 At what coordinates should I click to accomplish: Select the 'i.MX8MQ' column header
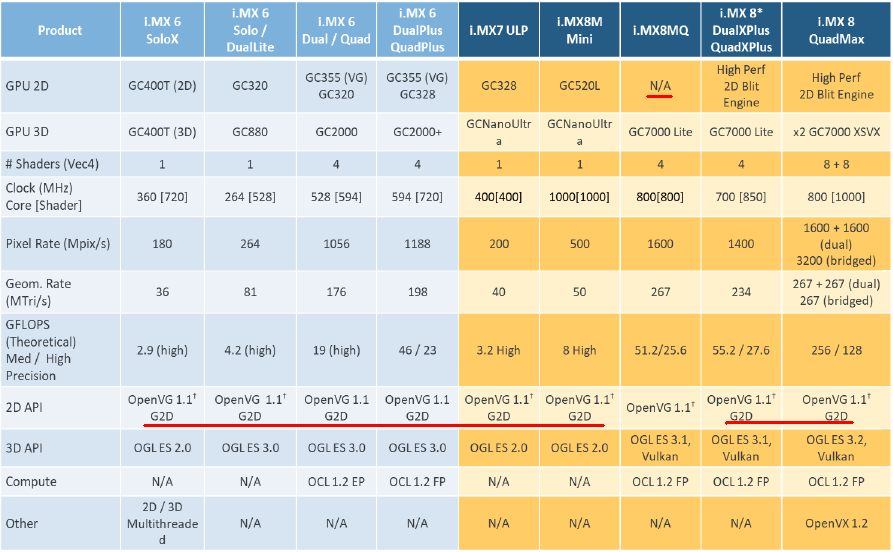tap(661, 30)
